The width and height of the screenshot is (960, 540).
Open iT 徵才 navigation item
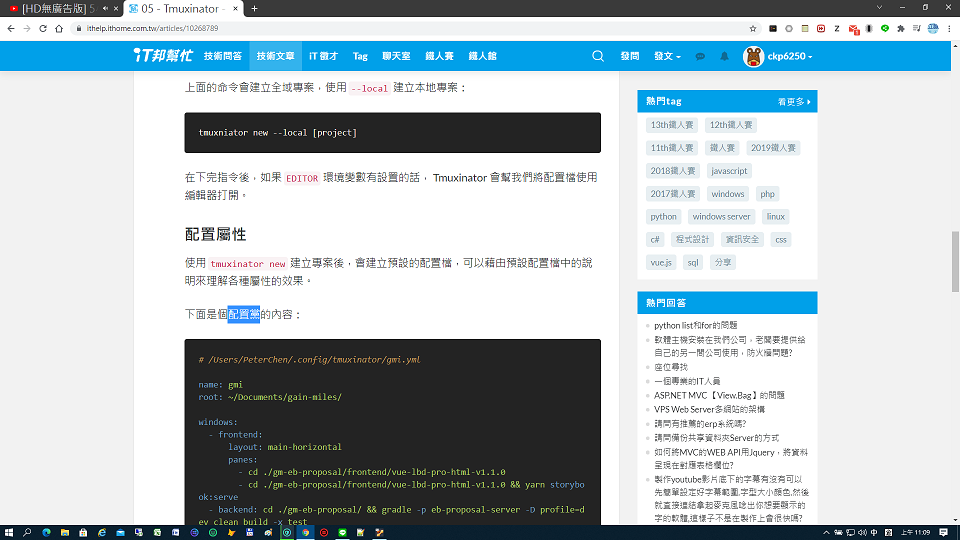(323, 56)
